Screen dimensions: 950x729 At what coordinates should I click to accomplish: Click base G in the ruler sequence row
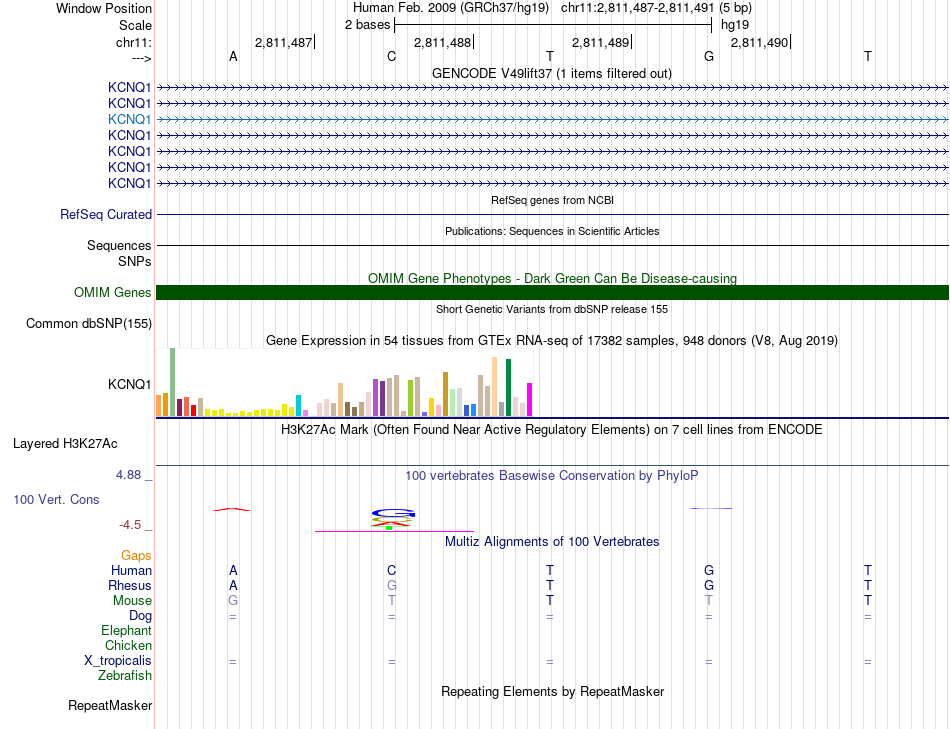(x=709, y=57)
